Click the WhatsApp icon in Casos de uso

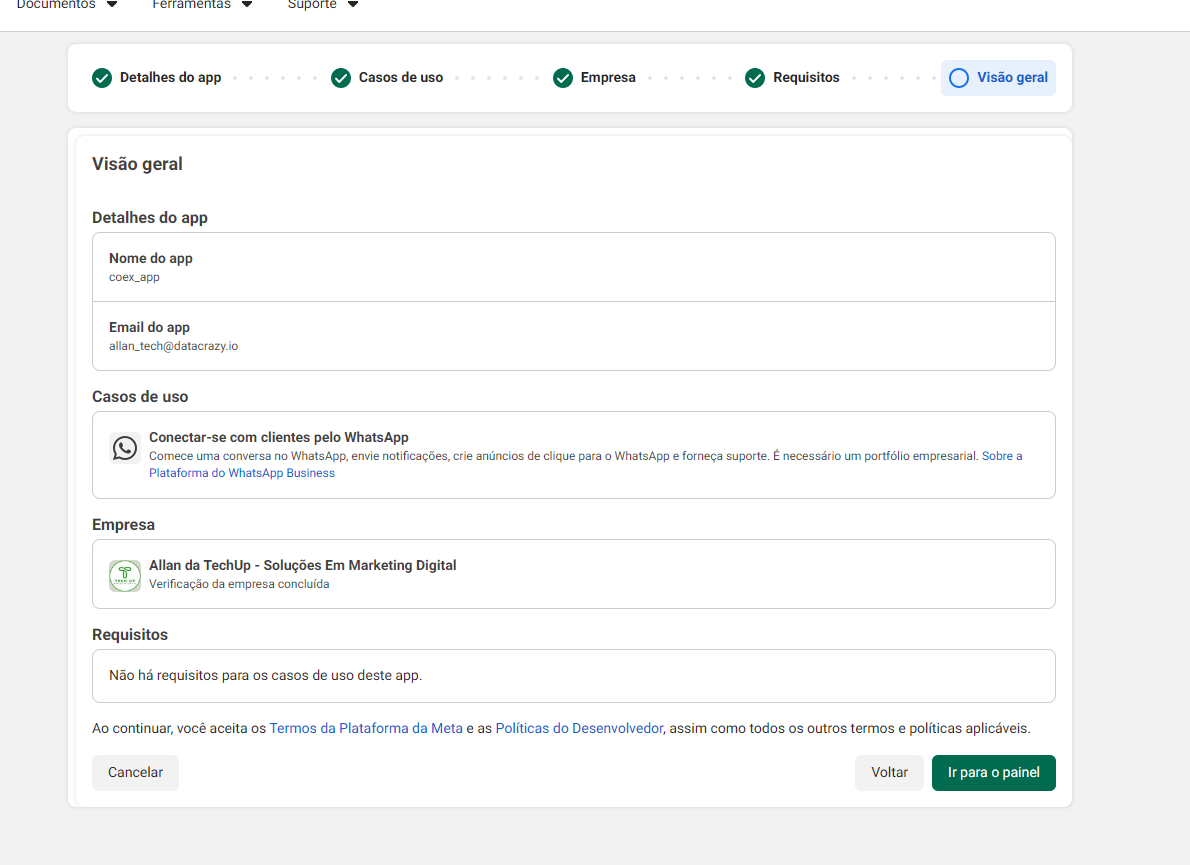pyautogui.click(x=124, y=448)
